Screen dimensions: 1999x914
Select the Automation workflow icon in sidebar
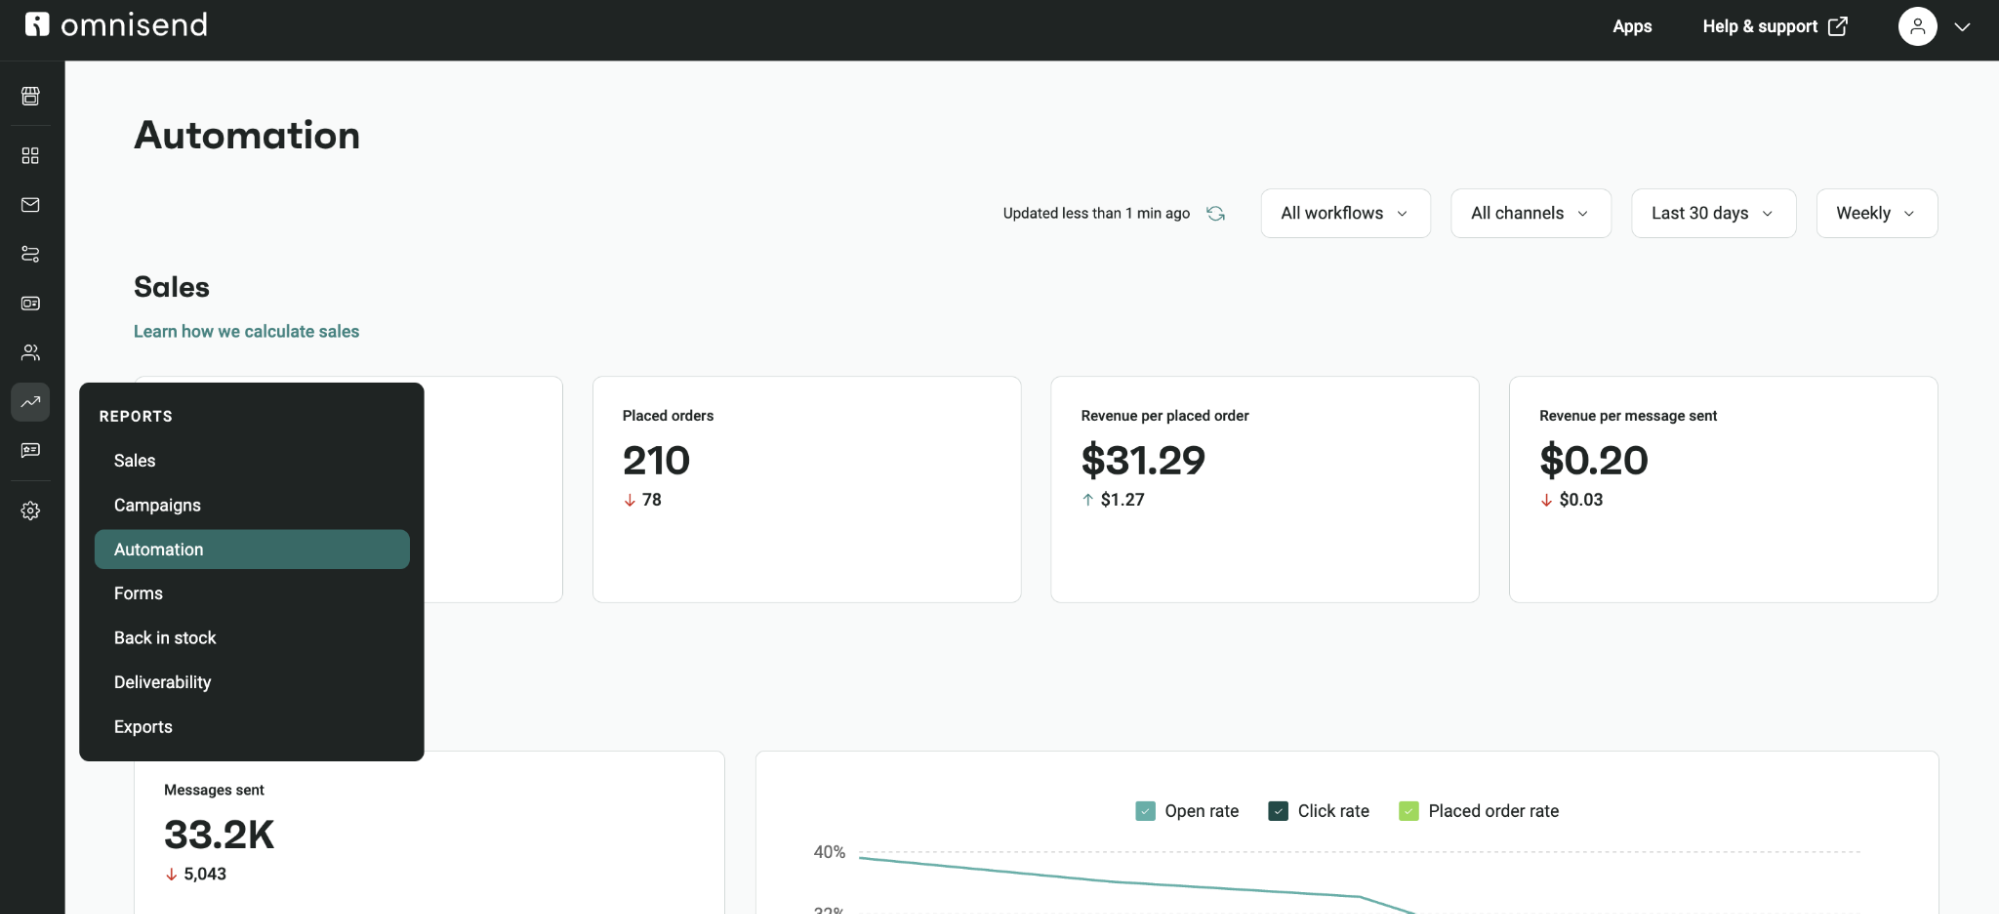tap(29, 254)
